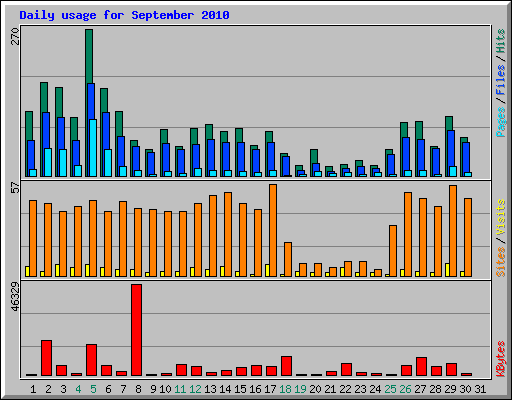Click the cyan Pages bar for day 2
This screenshot has width=512, height=400.
(x=48, y=162)
